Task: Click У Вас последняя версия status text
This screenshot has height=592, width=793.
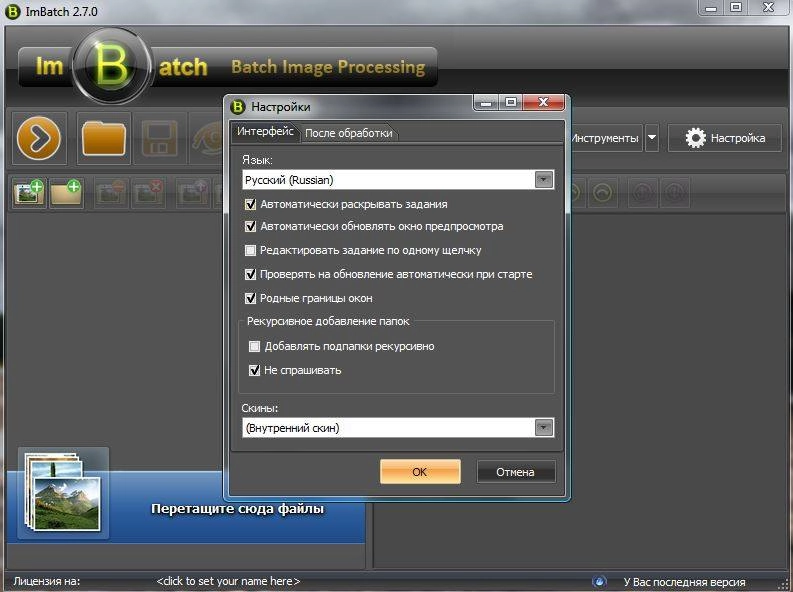Action: (x=684, y=582)
